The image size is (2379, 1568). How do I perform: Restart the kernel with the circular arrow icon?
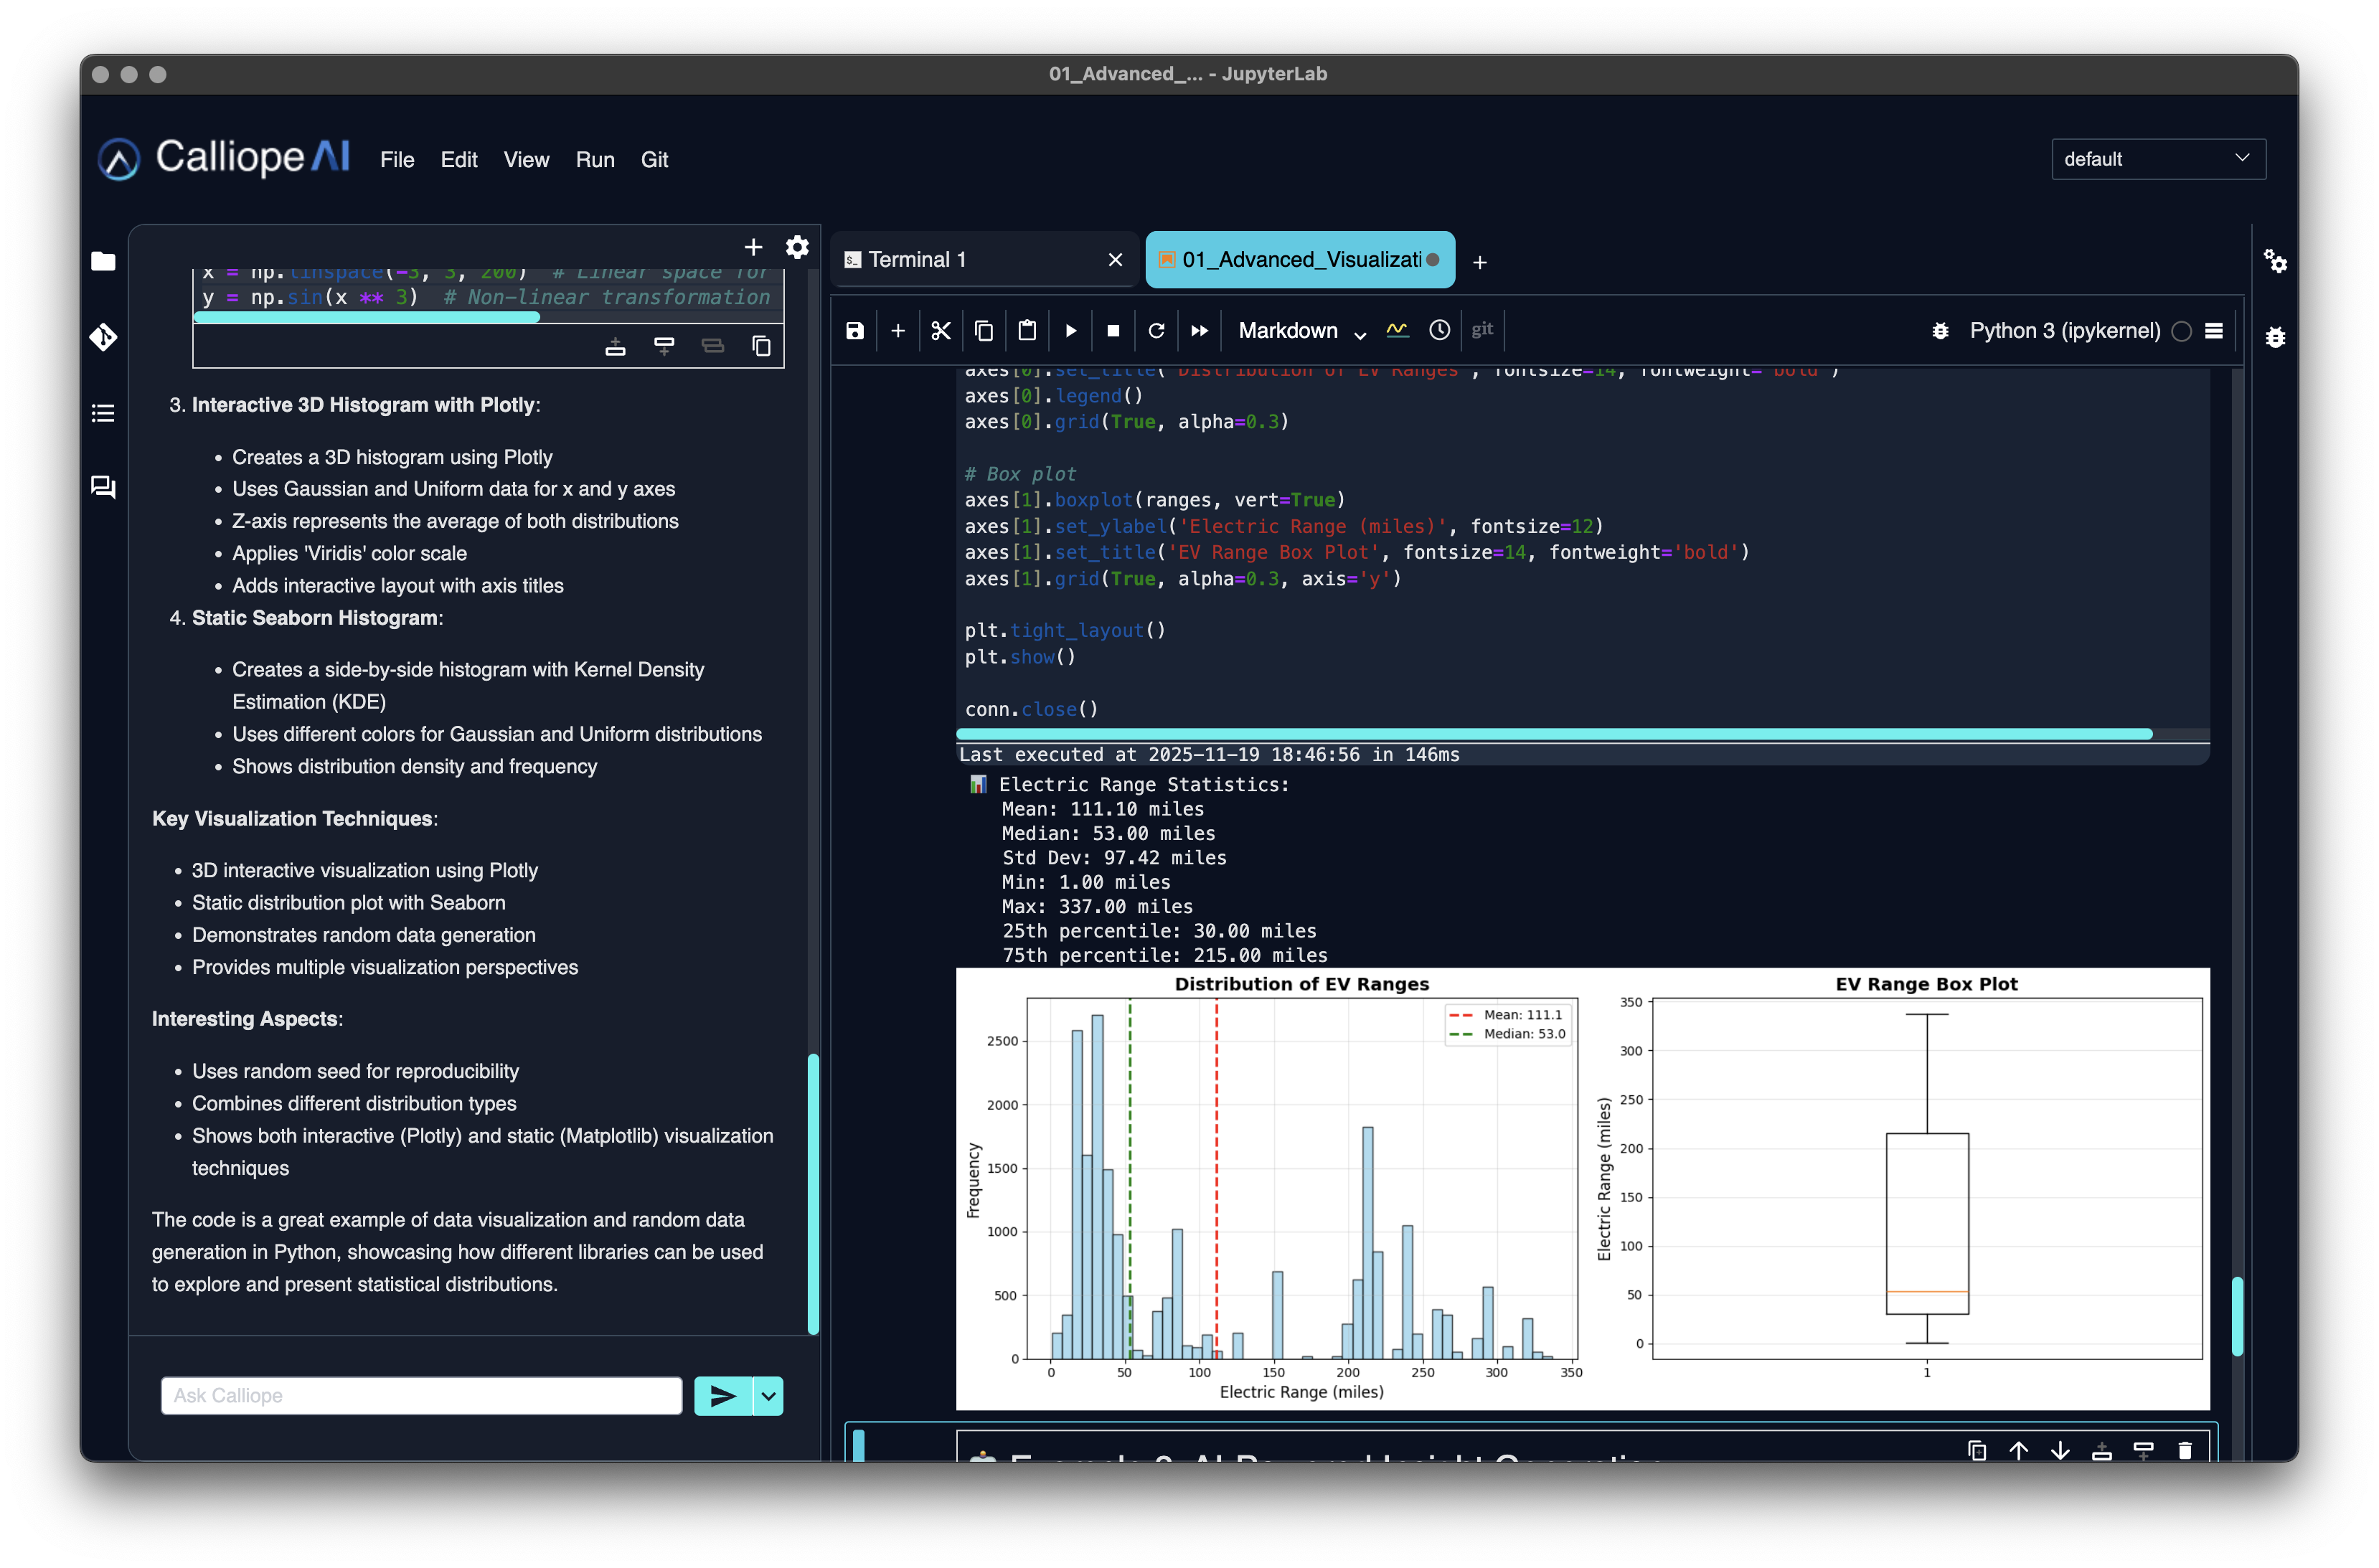[x=1156, y=331]
